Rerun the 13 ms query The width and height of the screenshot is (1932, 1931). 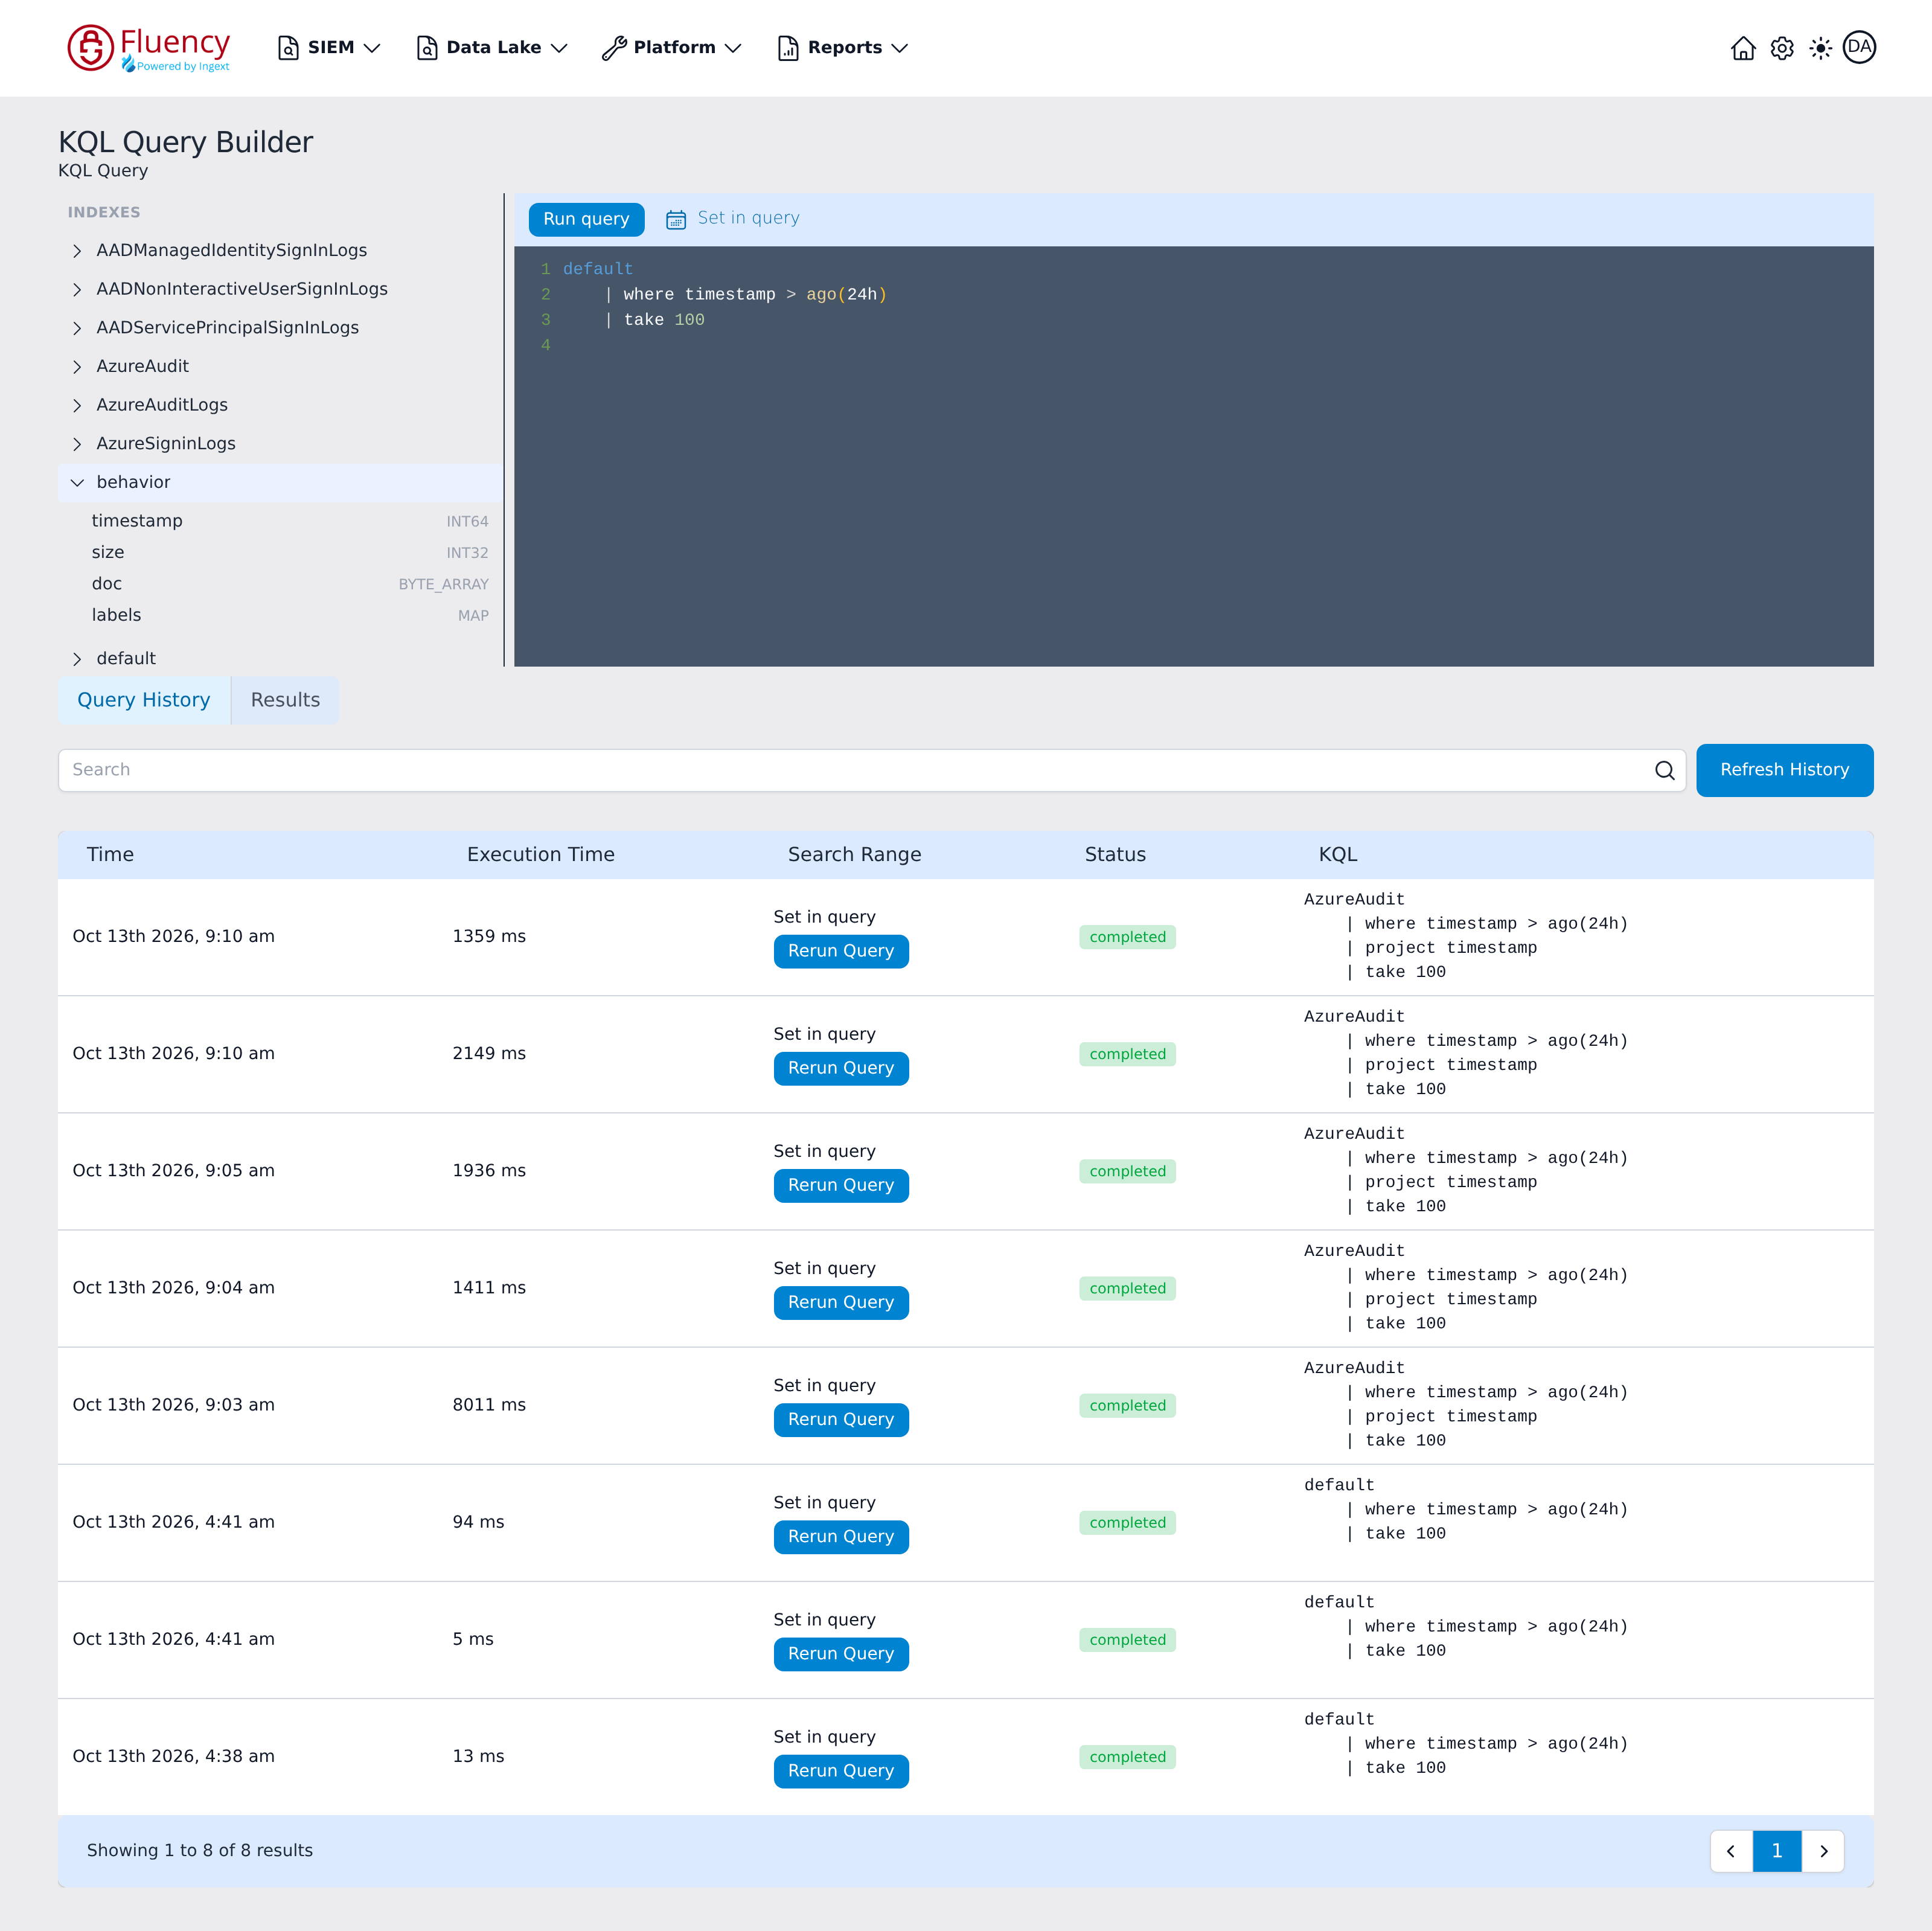841,1771
